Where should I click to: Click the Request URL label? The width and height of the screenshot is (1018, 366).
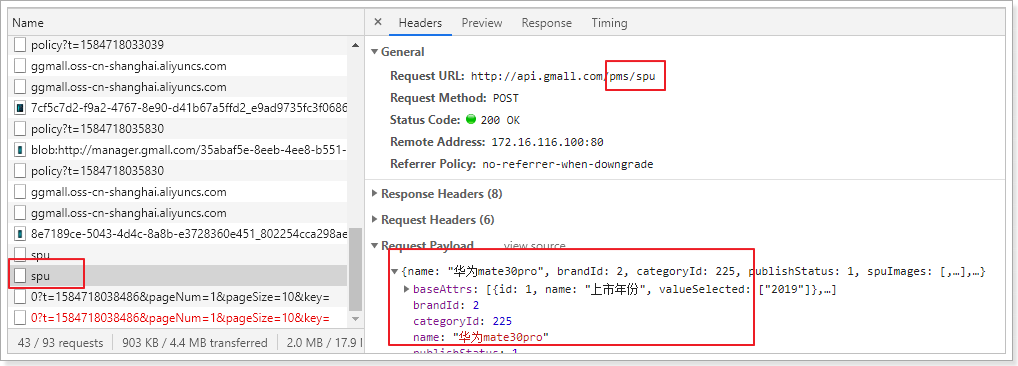(x=428, y=76)
